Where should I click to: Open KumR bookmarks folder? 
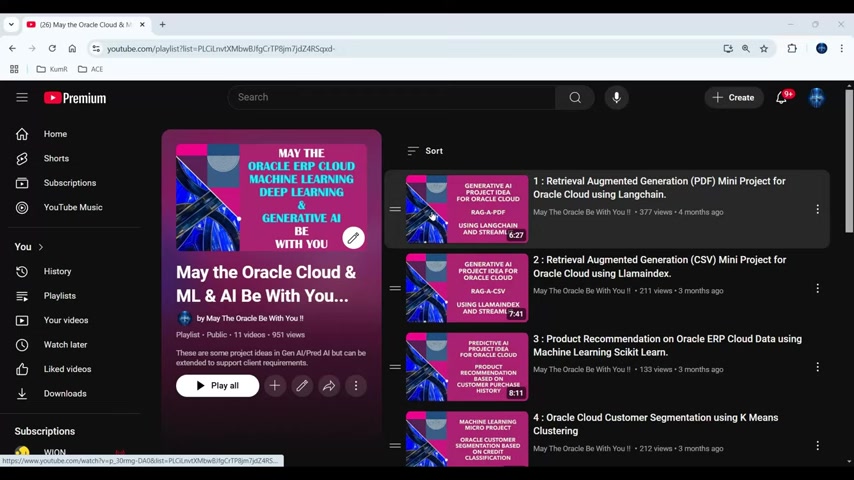click(52, 69)
